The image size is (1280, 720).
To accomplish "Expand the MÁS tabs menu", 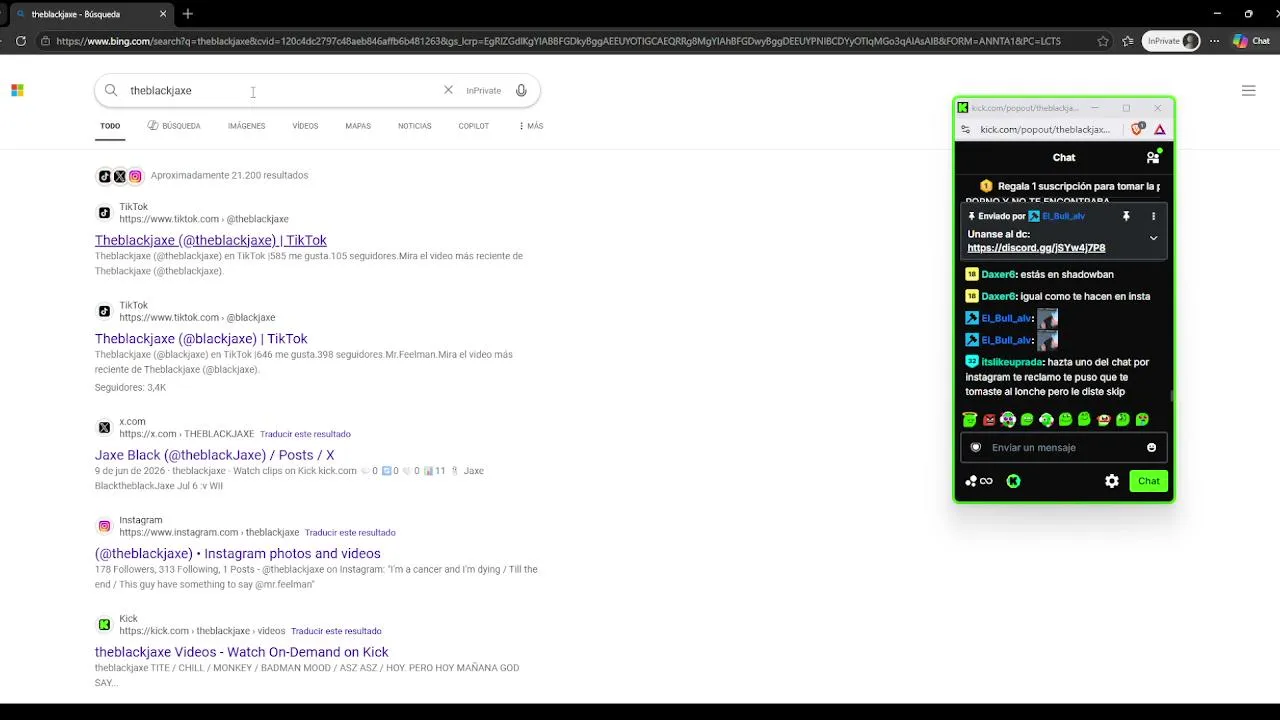I will [531, 126].
